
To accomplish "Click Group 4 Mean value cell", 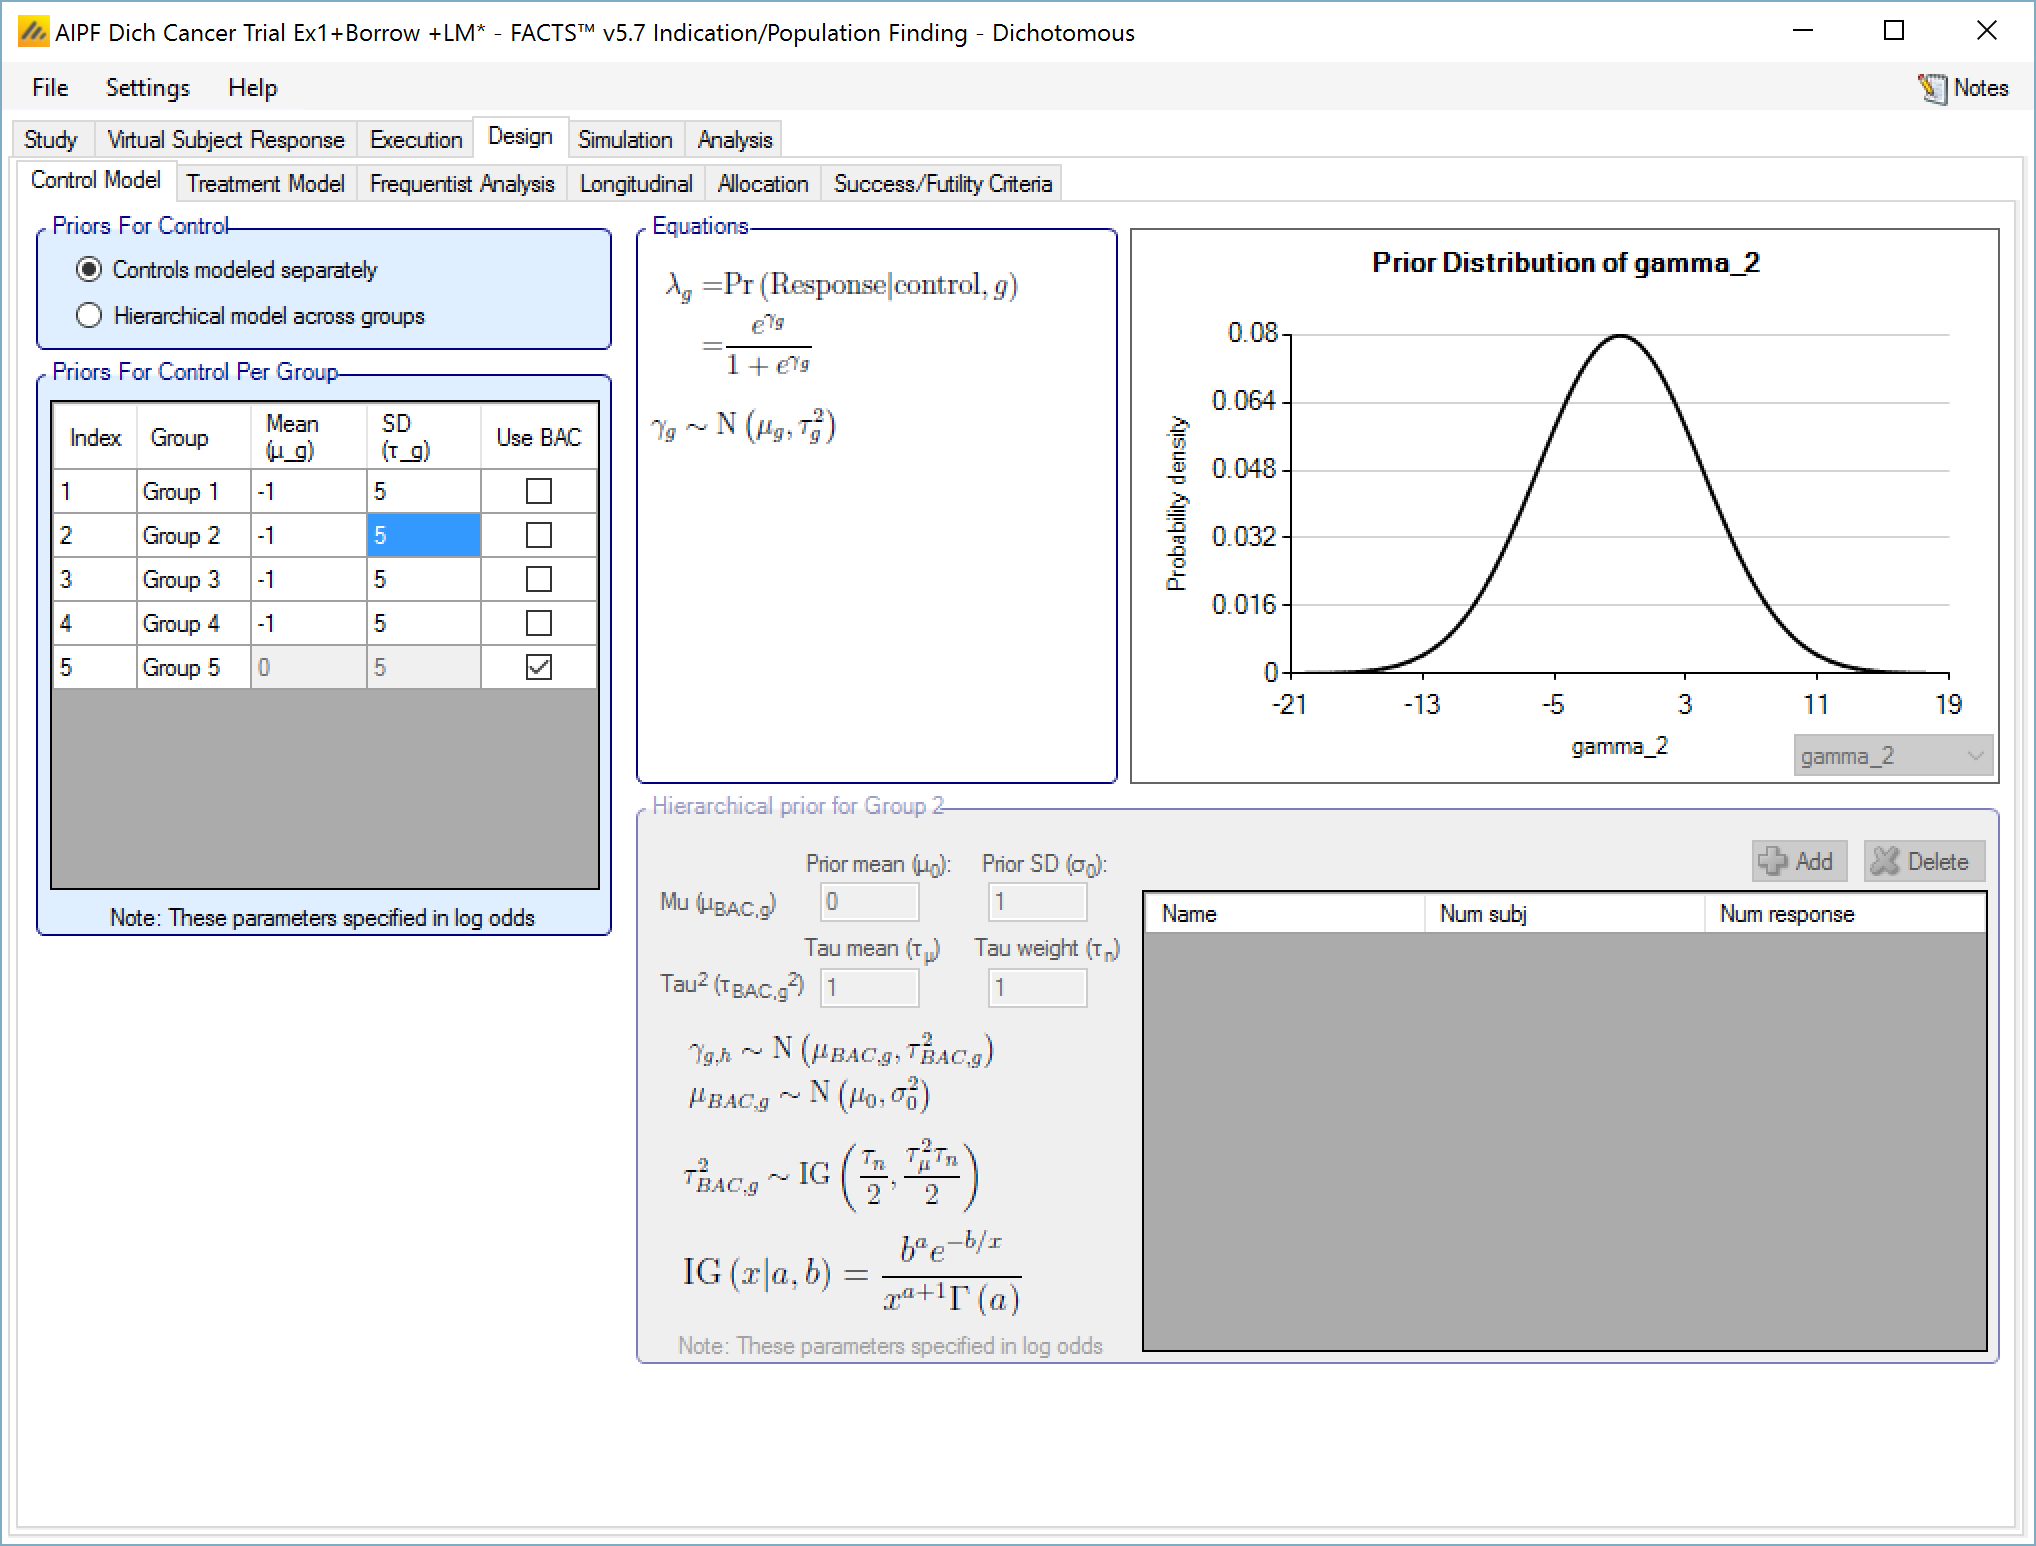I will (307, 623).
